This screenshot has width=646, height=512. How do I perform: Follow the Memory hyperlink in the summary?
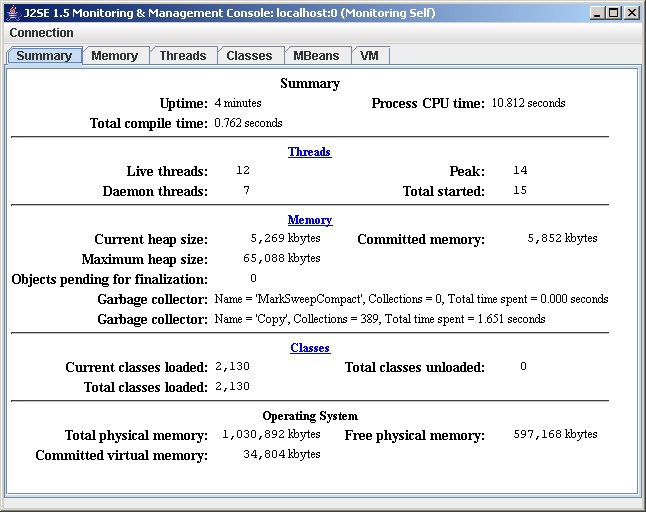pyautogui.click(x=309, y=220)
